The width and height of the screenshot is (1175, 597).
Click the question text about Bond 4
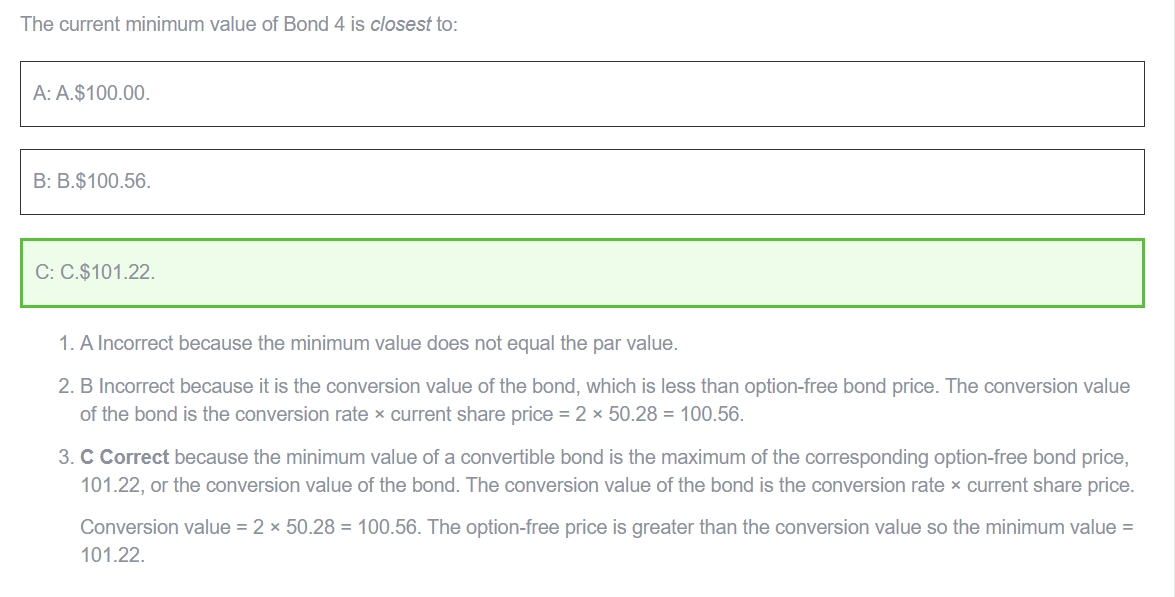[239, 24]
